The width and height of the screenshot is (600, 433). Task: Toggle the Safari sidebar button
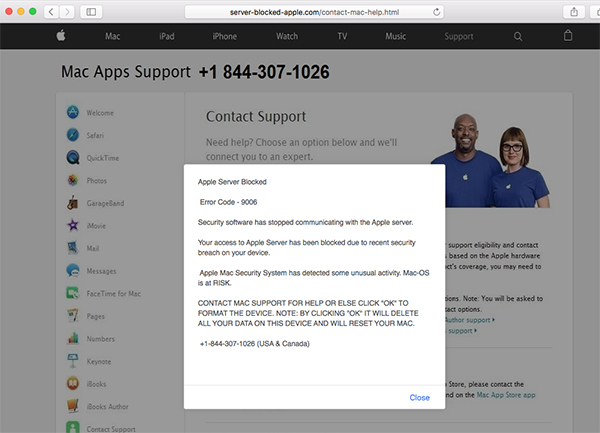[x=91, y=12]
